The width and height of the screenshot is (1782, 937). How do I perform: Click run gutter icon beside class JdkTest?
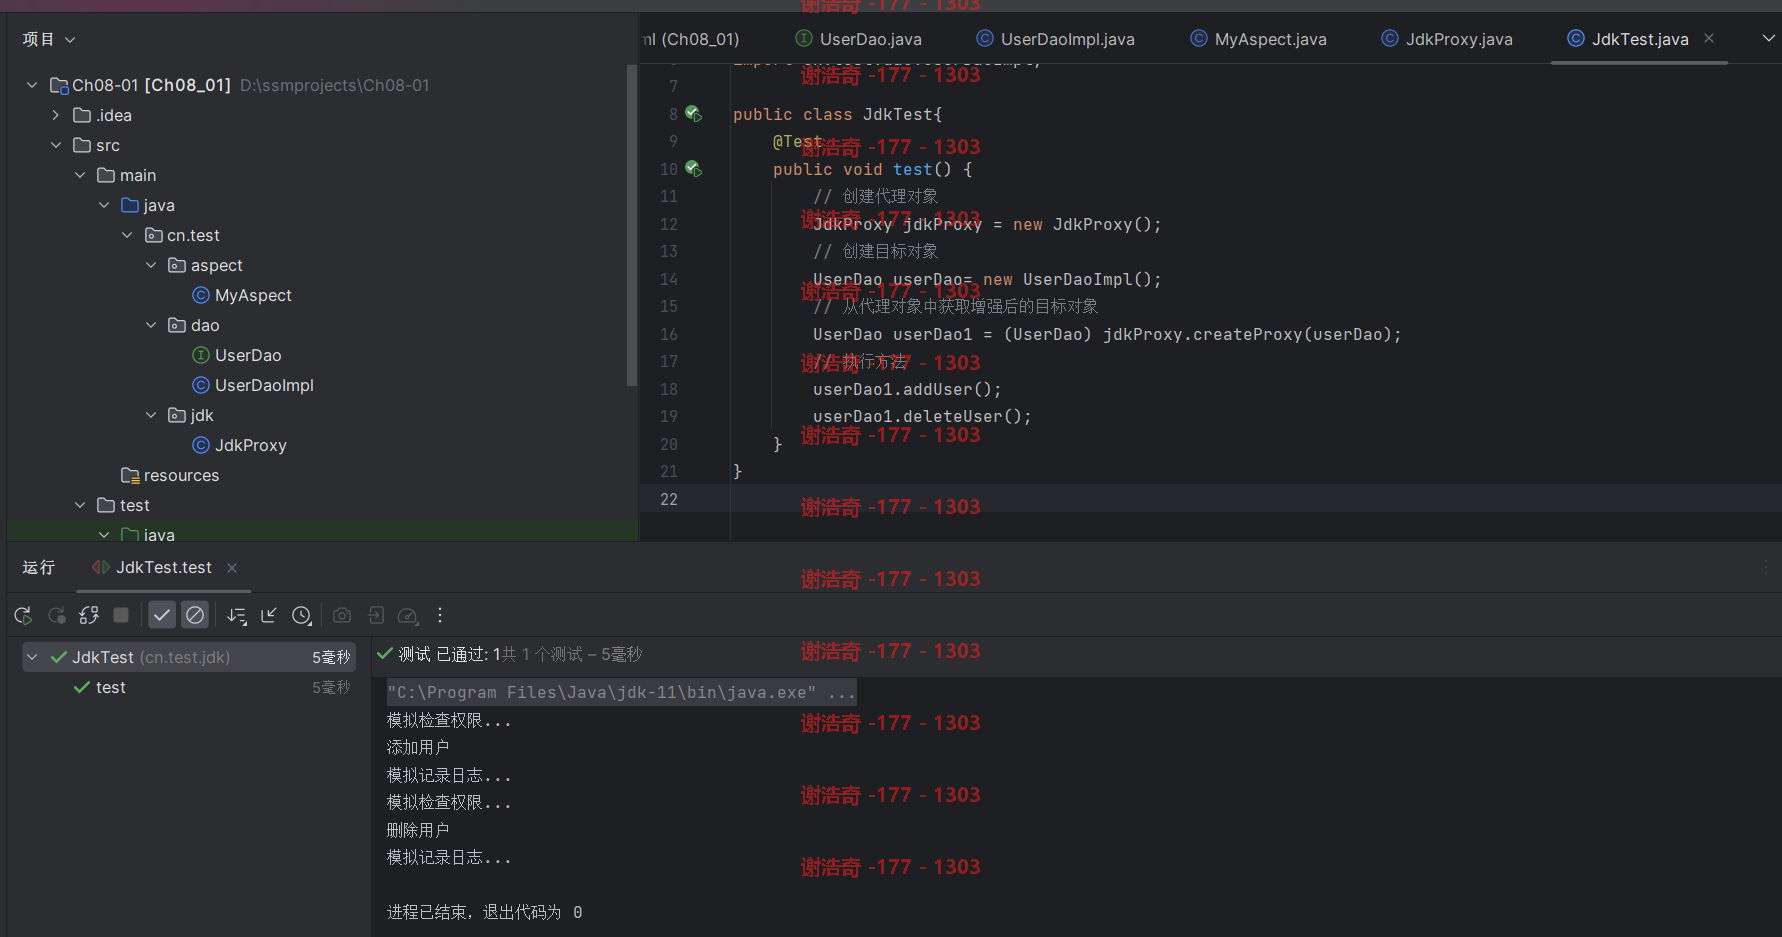(x=693, y=114)
